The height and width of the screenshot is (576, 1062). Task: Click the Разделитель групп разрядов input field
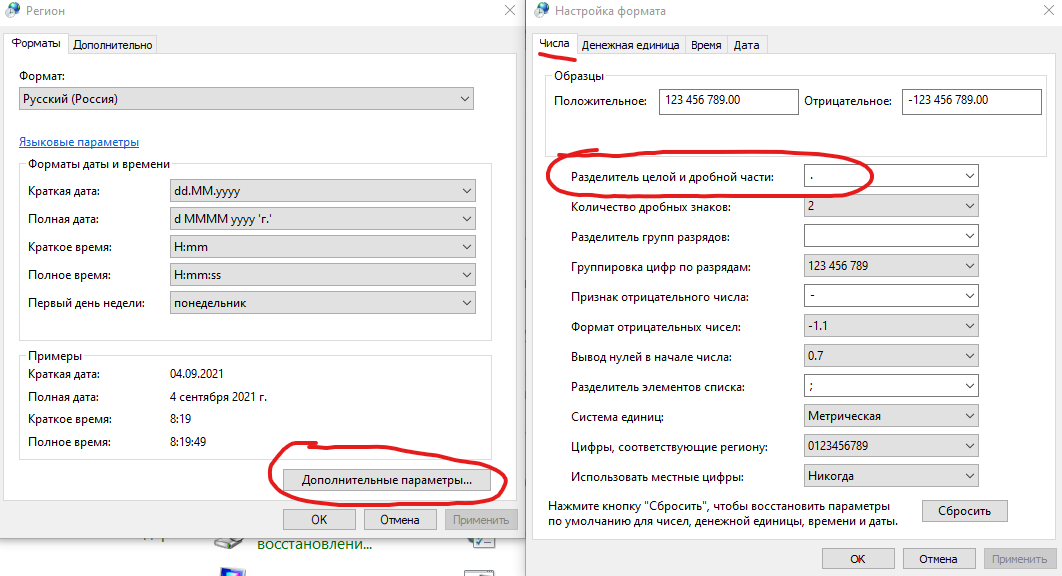click(891, 236)
